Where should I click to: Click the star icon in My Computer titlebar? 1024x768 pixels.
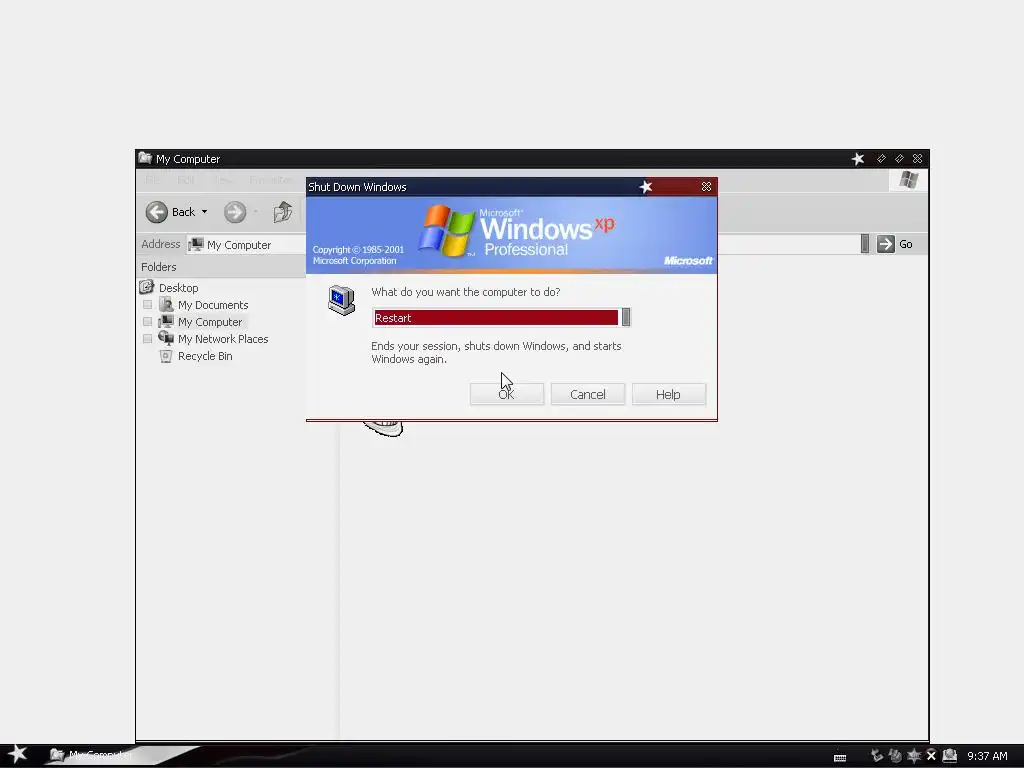[858, 159]
